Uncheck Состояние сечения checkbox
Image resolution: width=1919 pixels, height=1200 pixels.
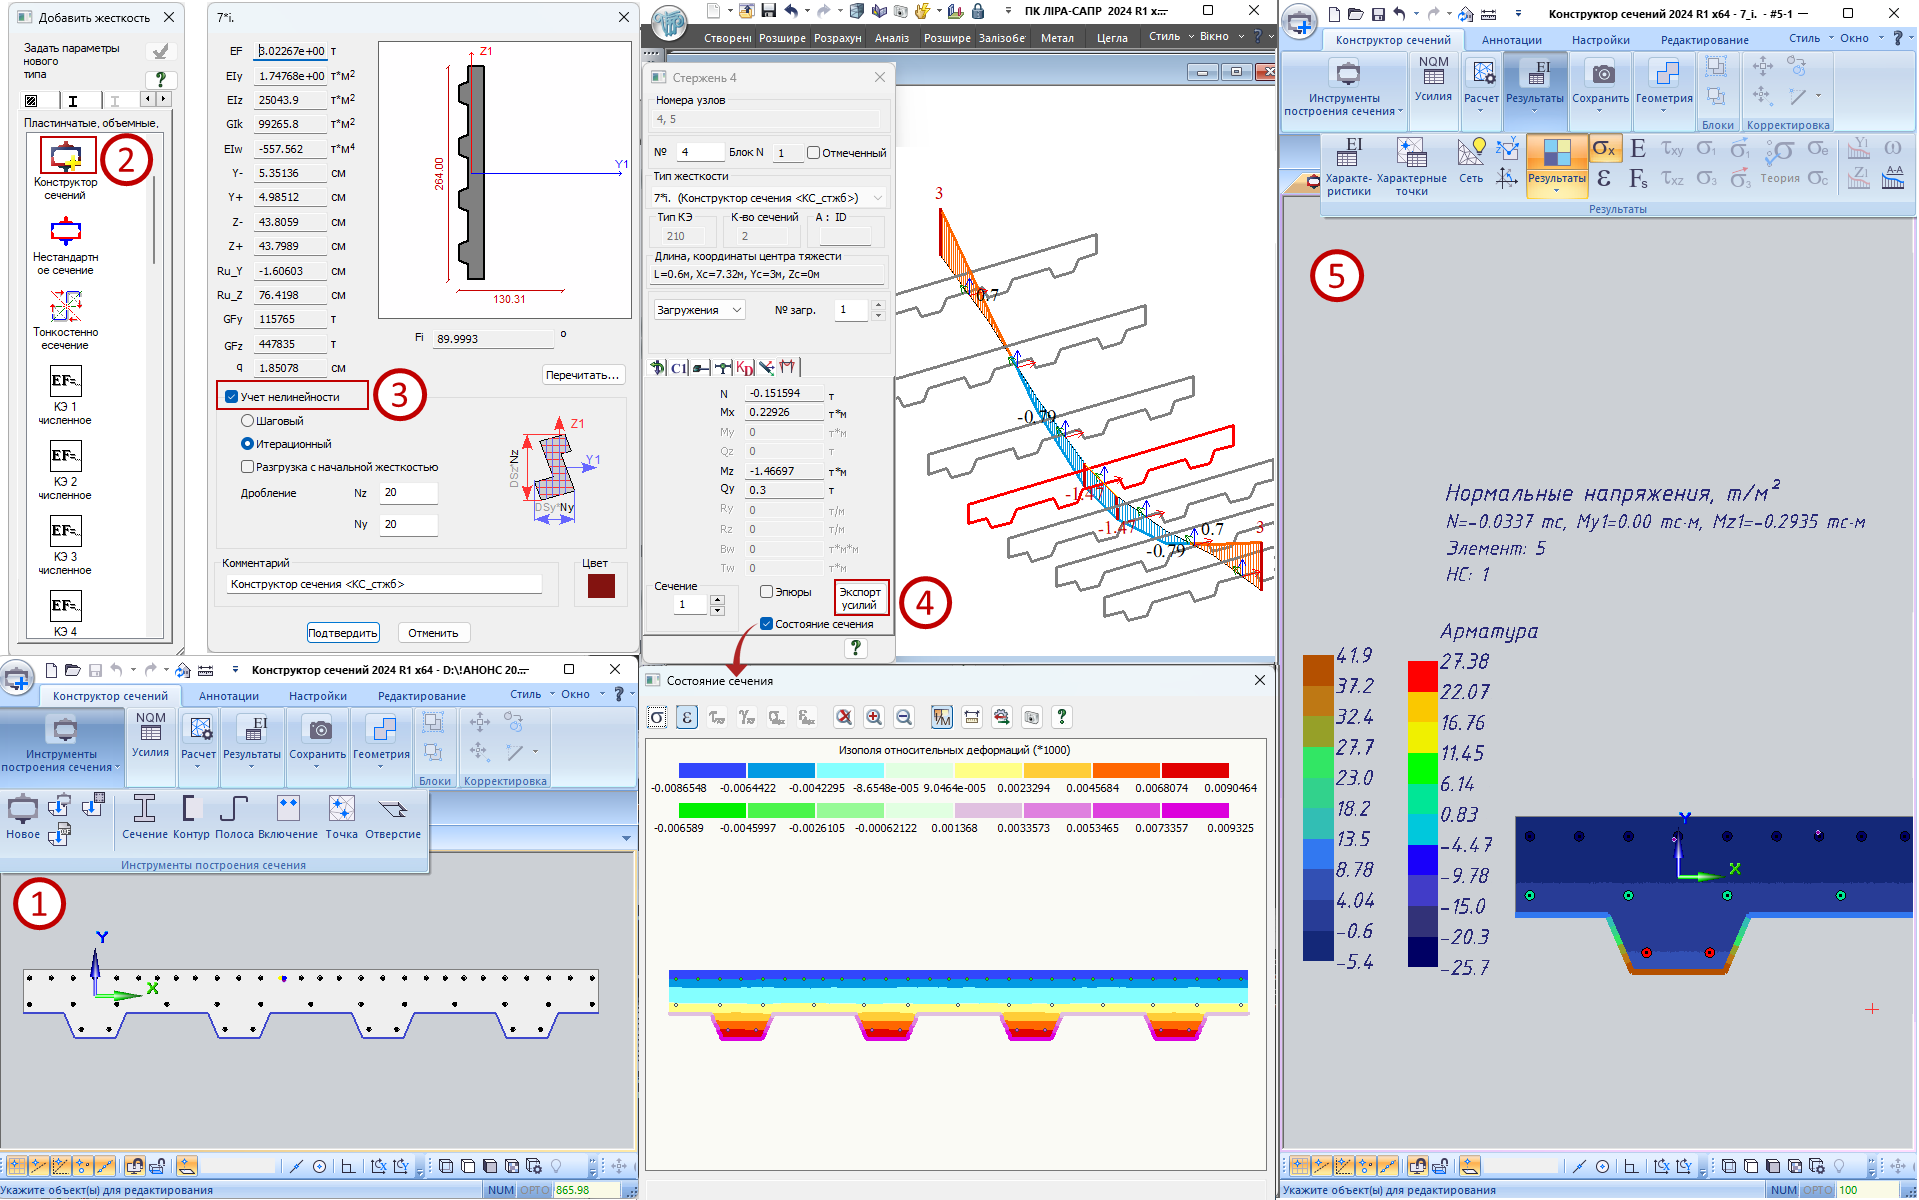point(767,624)
